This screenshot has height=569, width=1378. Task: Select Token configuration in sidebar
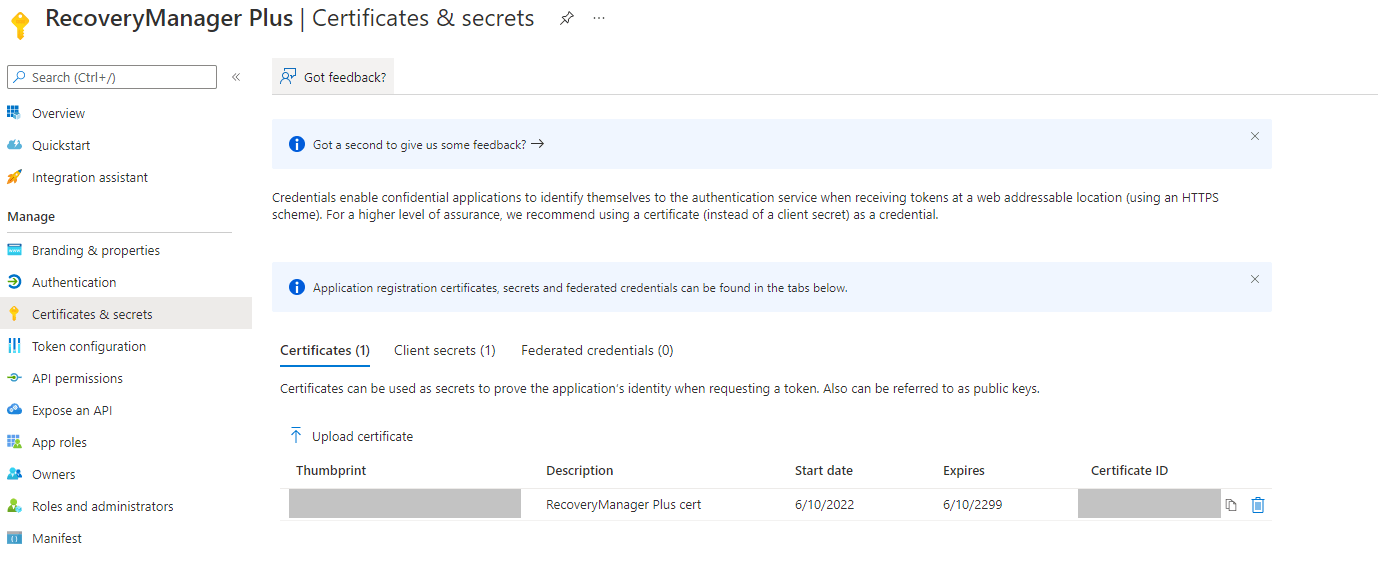tap(89, 346)
